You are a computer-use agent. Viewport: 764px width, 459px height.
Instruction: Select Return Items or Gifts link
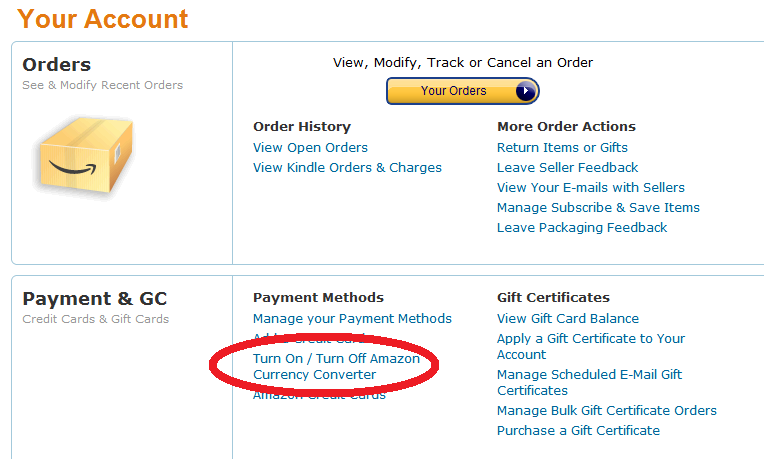coord(562,148)
